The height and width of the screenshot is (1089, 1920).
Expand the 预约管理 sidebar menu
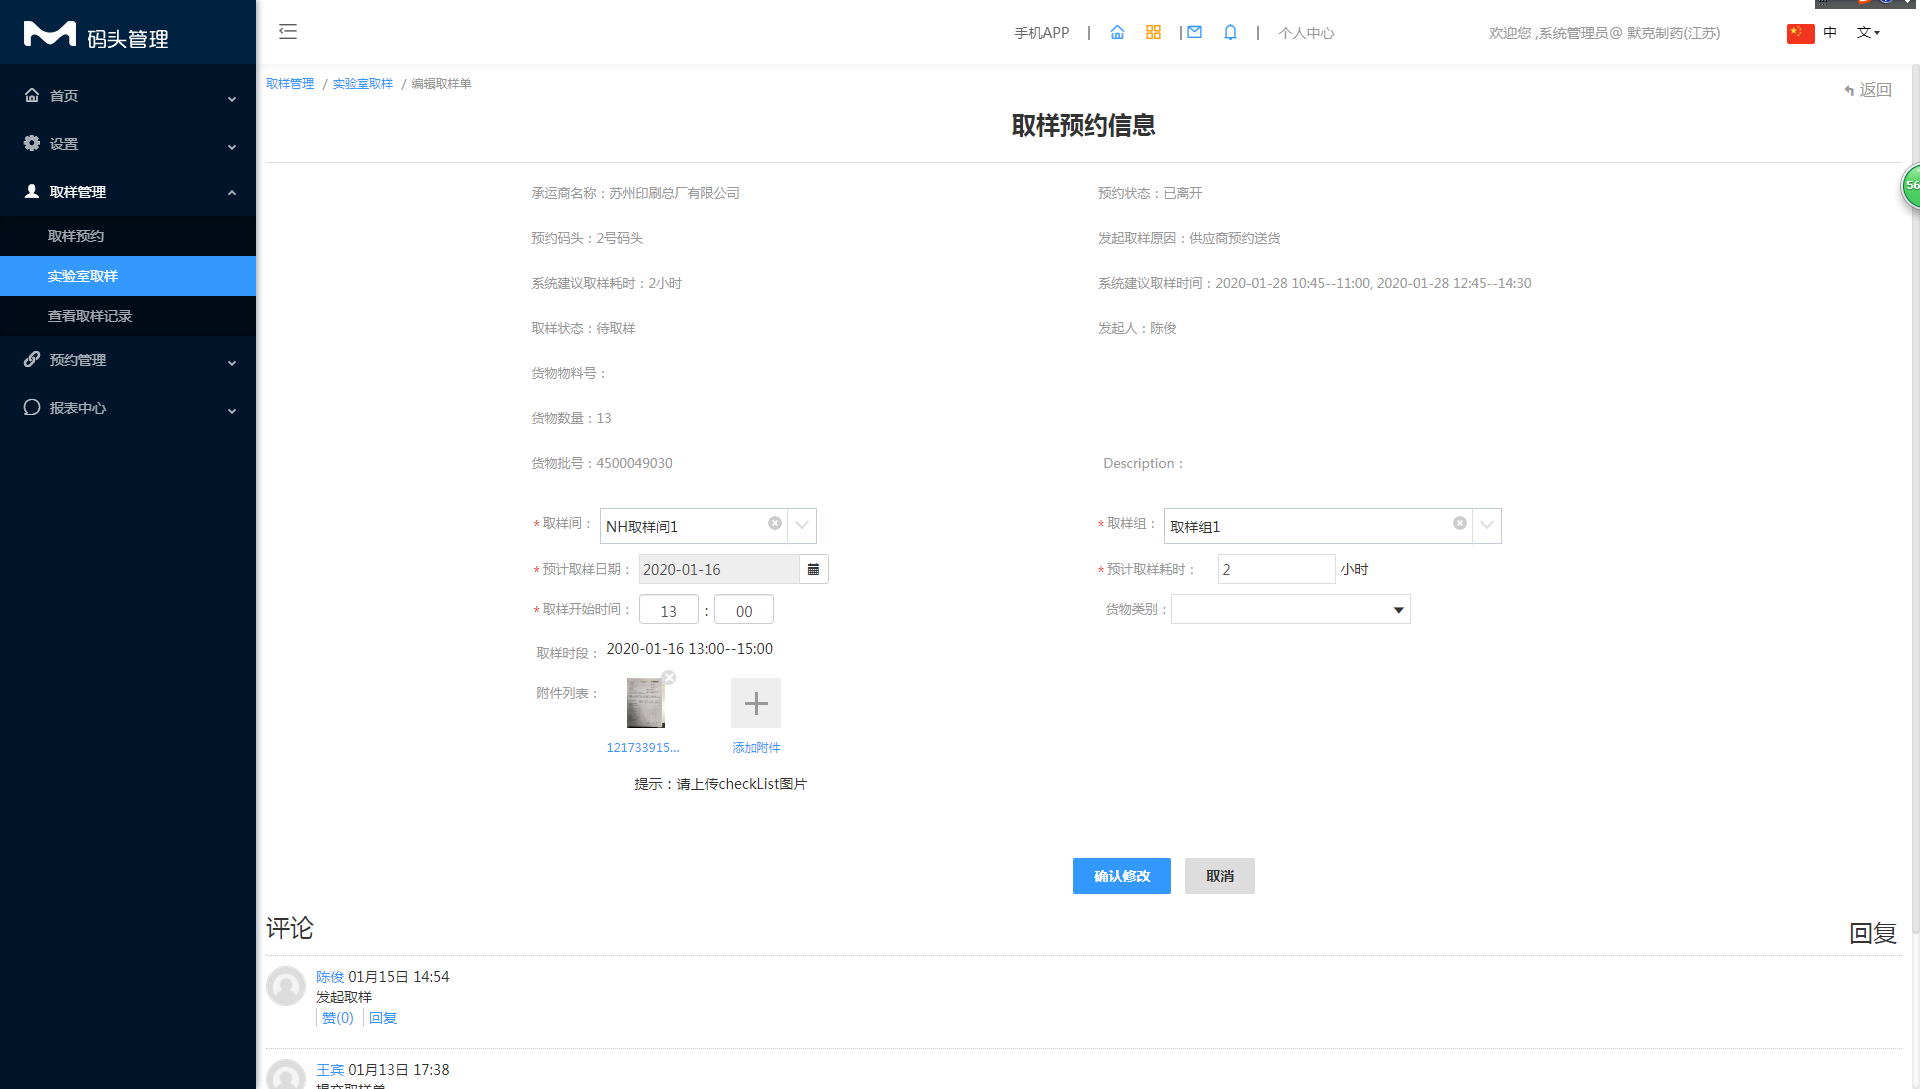coord(232,362)
